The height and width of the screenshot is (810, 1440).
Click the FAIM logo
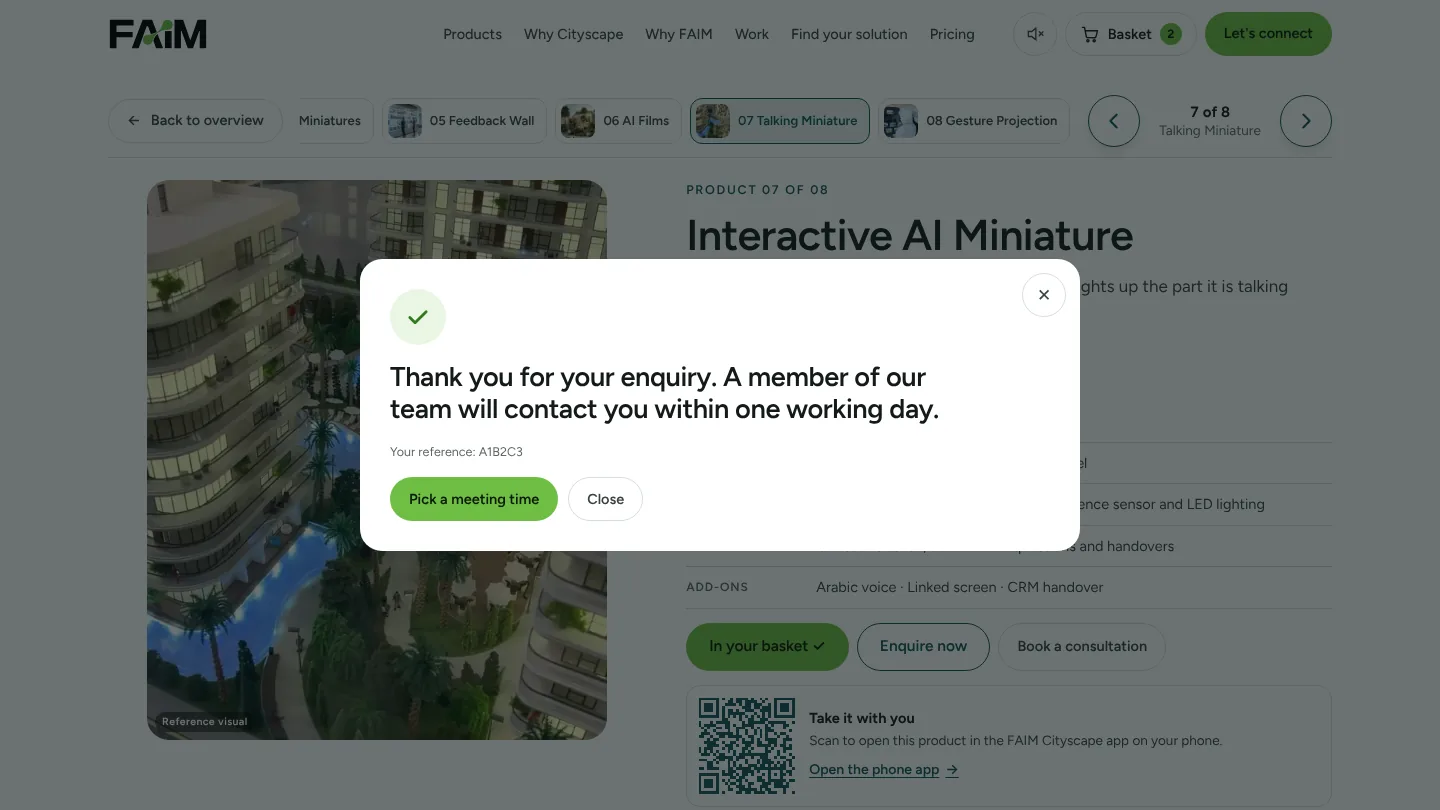tap(158, 34)
